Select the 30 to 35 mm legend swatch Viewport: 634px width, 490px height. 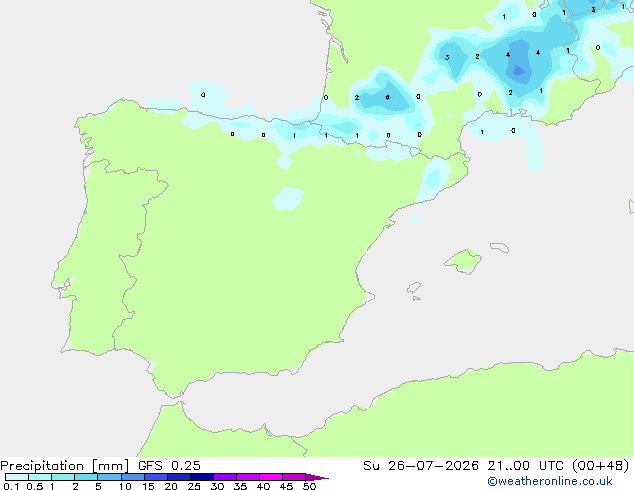click(x=224, y=477)
